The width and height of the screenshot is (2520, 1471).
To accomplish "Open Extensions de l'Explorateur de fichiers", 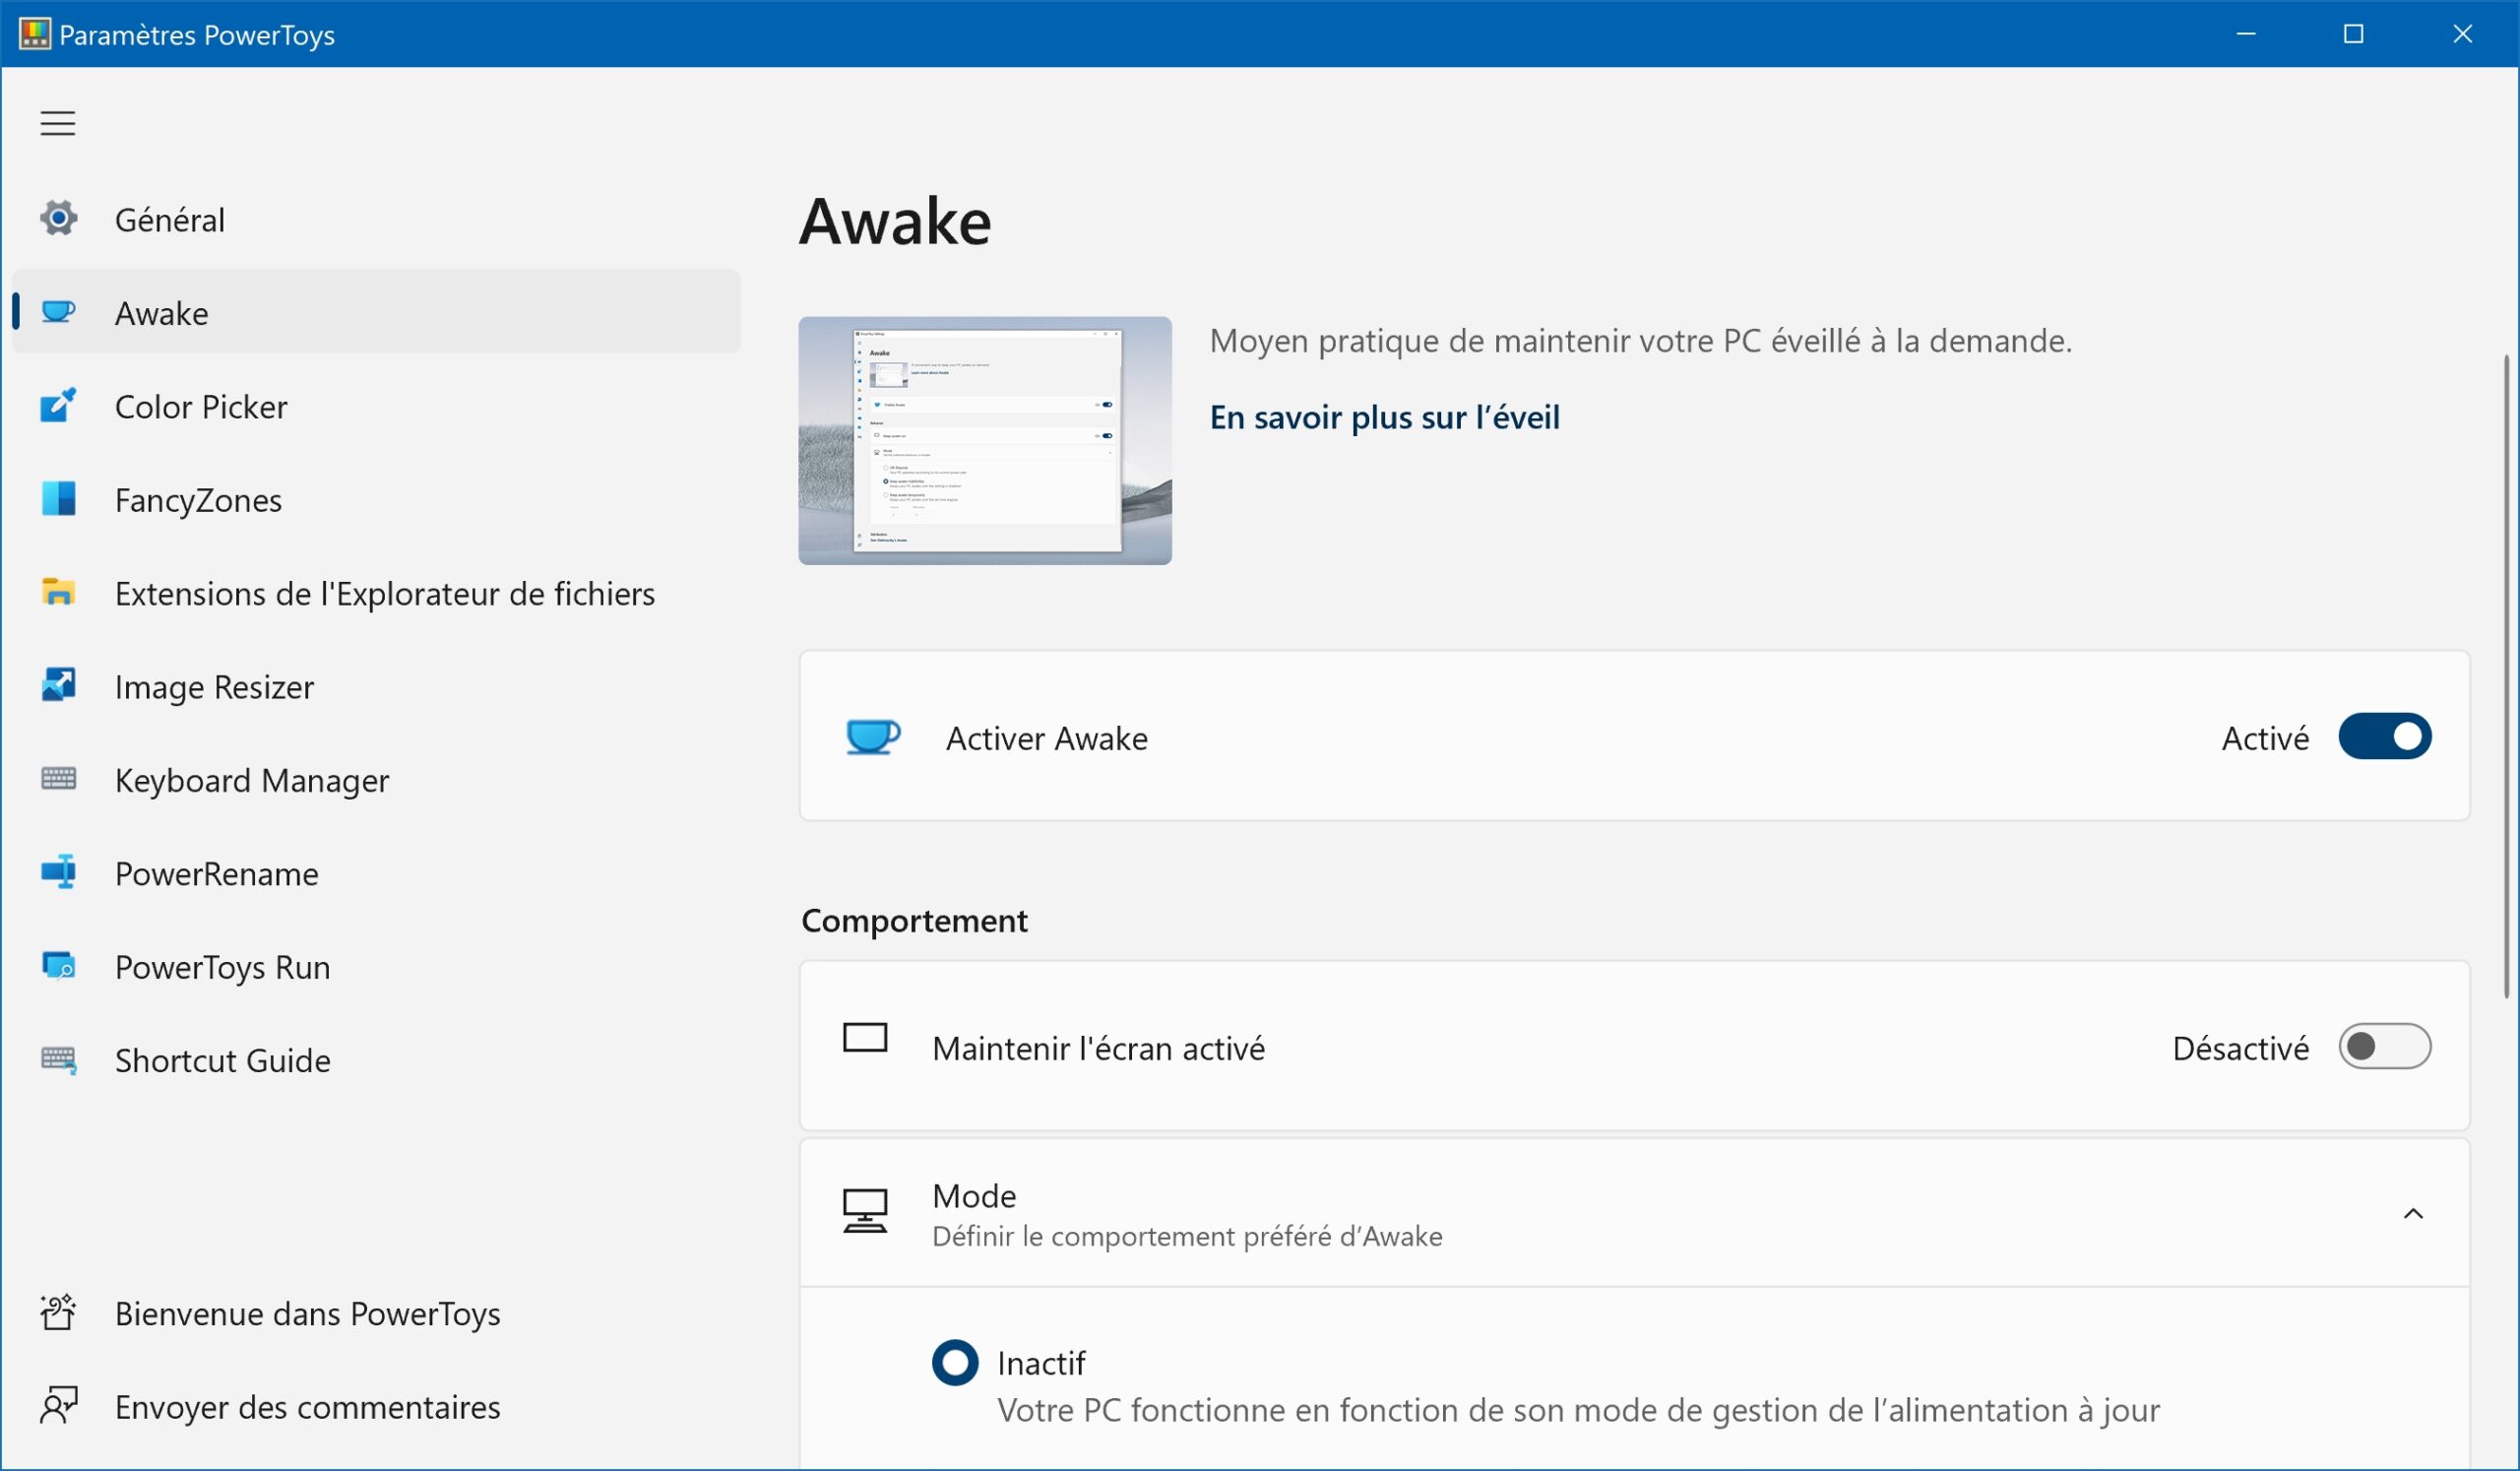I will click(x=376, y=593).
